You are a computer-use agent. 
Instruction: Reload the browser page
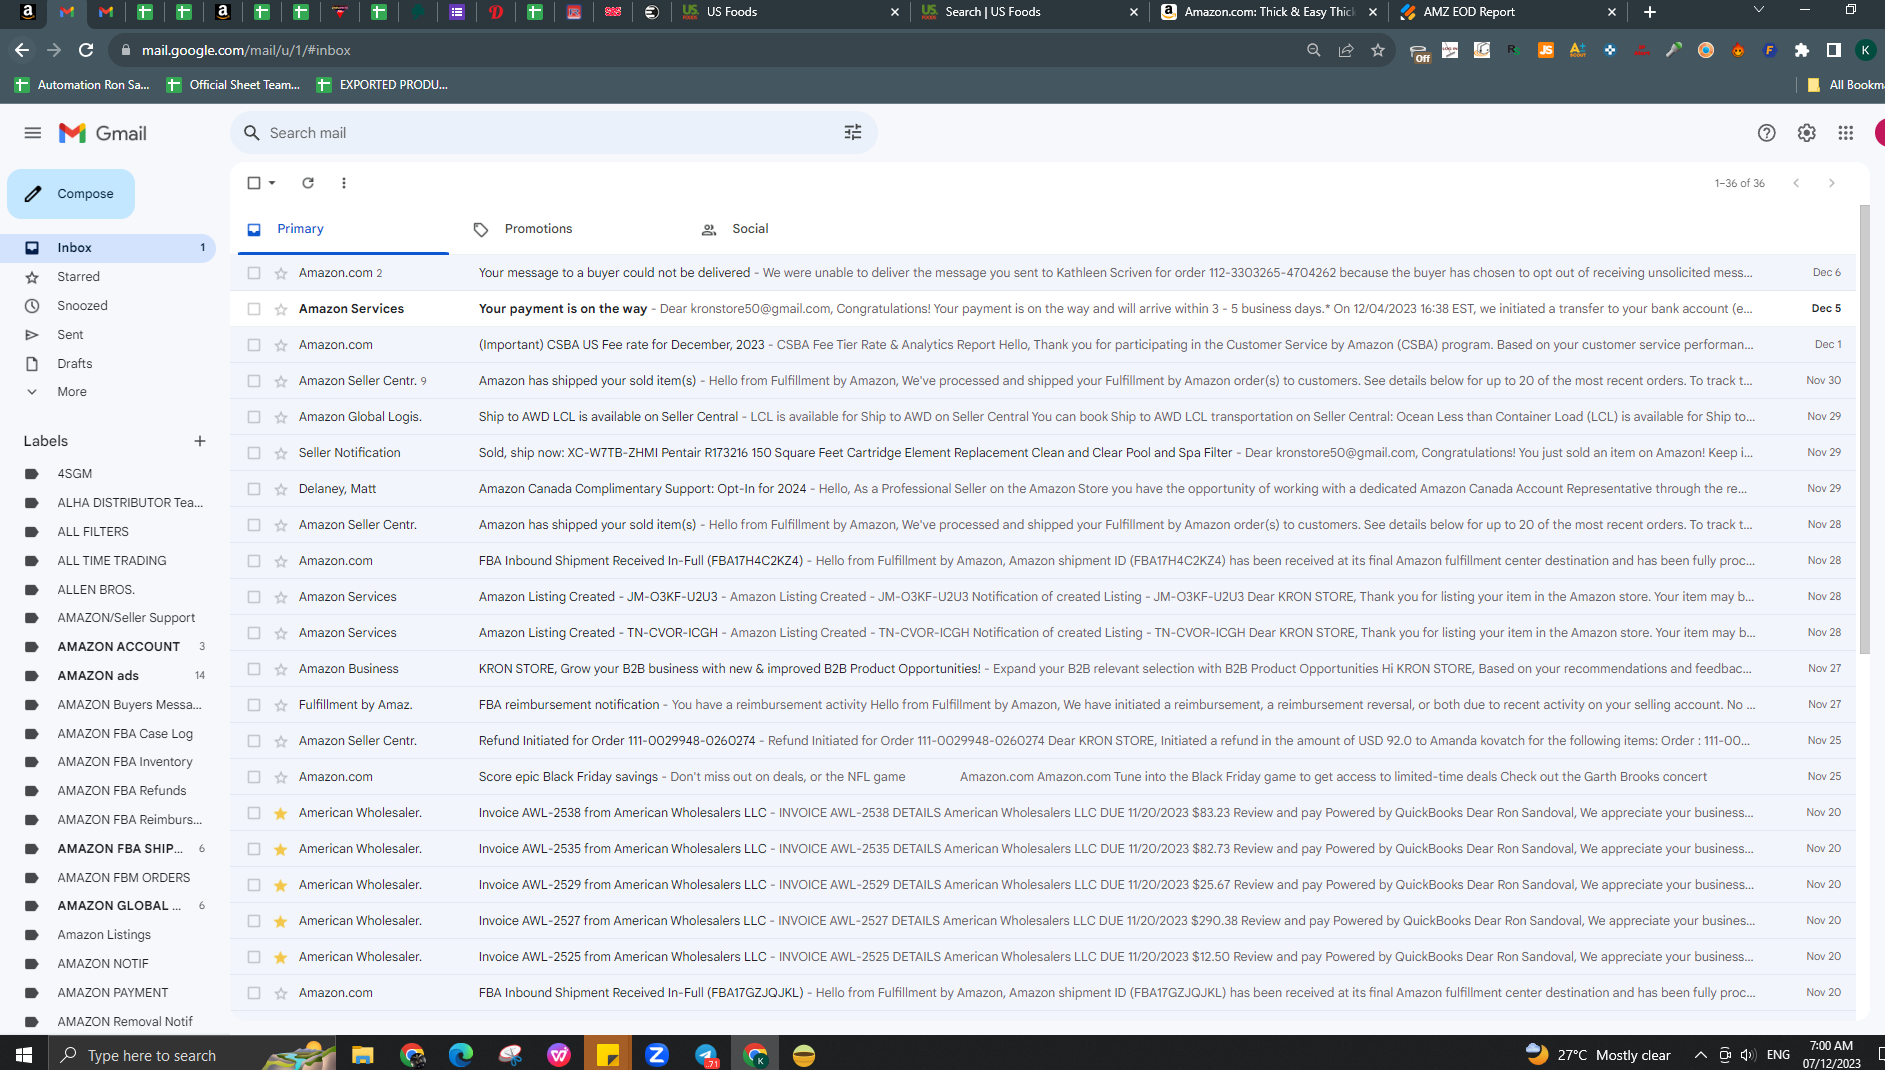pyautogui.click(x=86, y=50)
